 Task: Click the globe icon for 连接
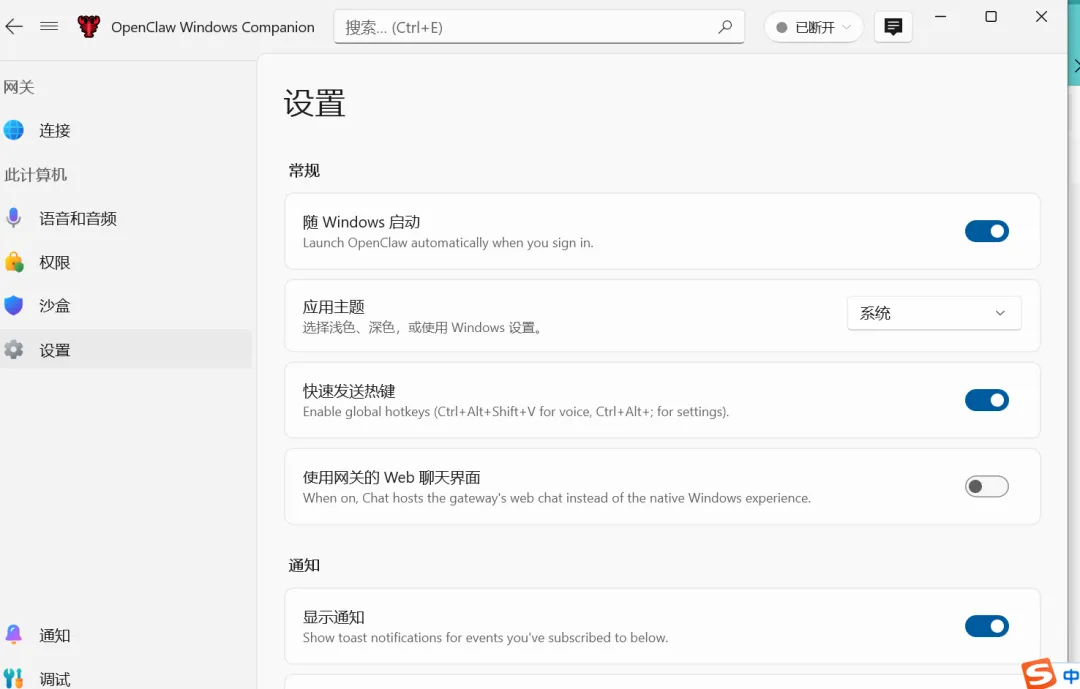click(14, 130)
